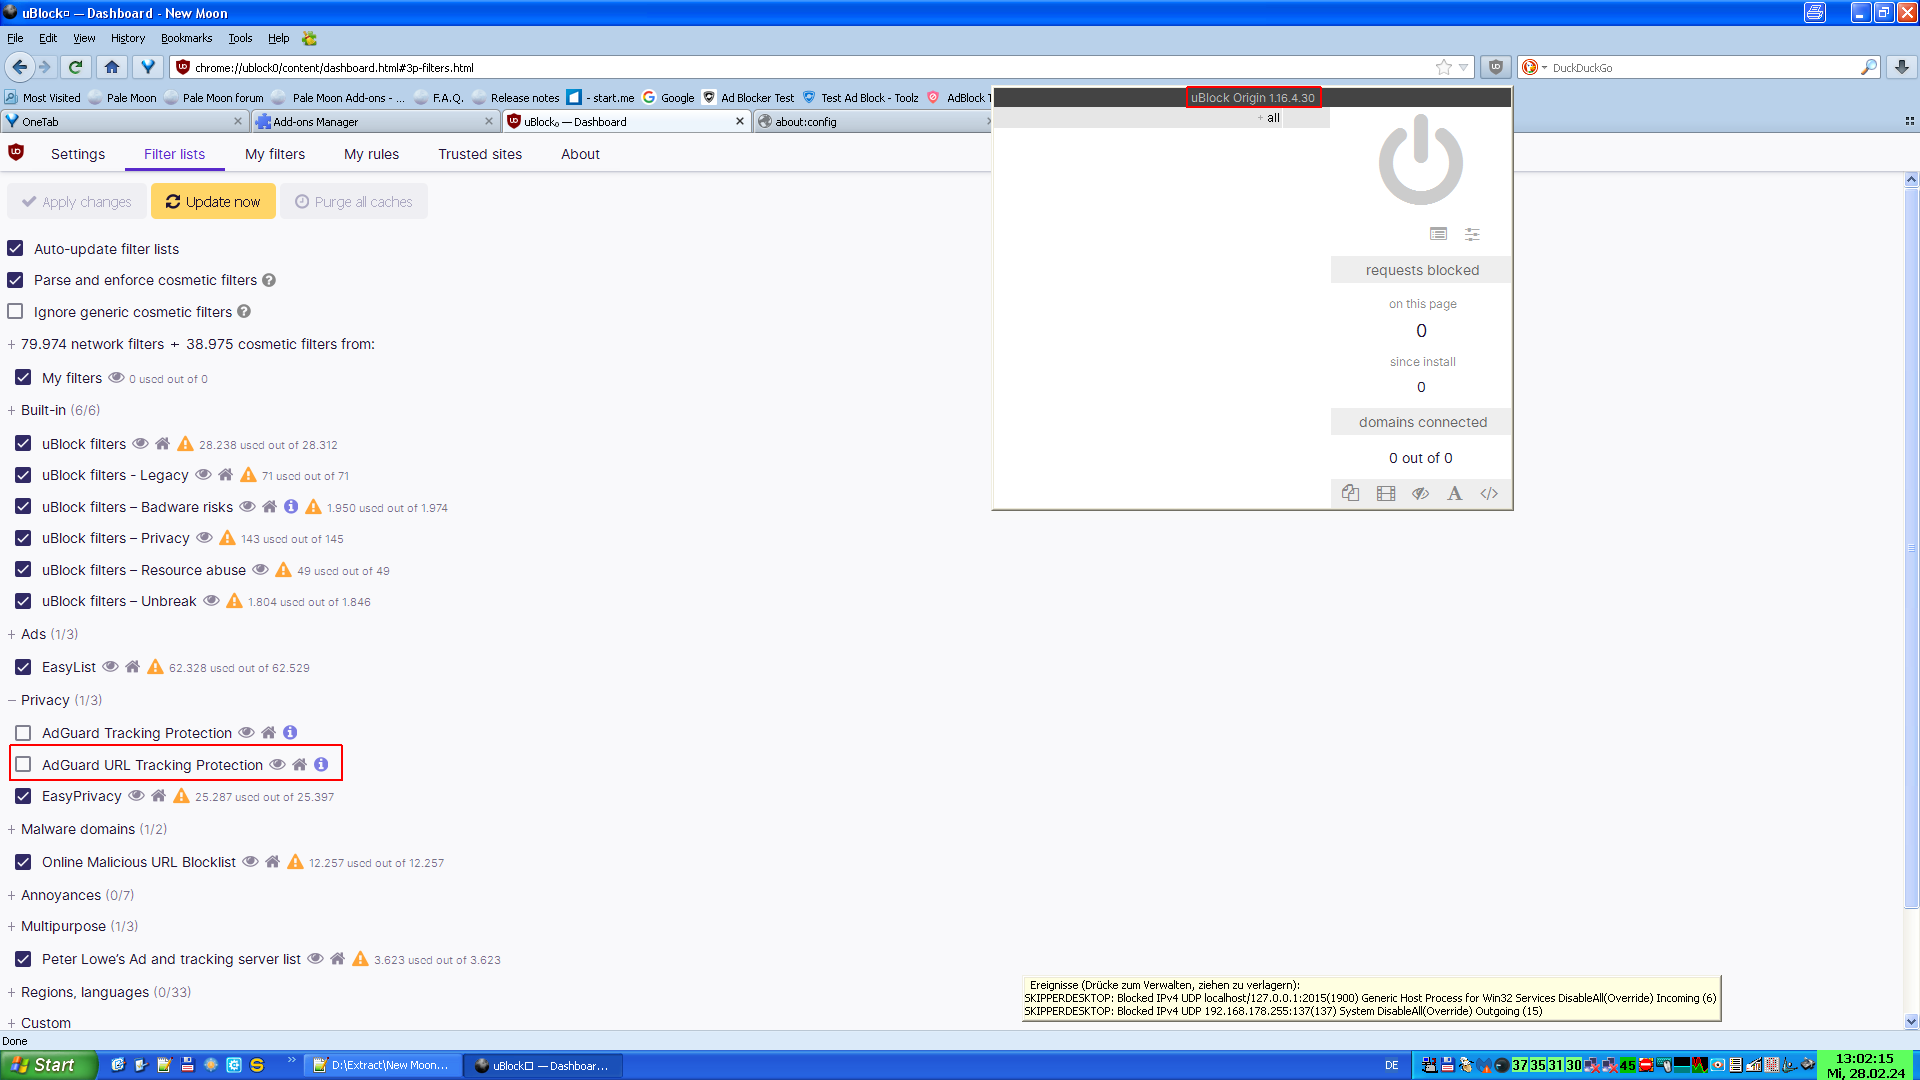
Task: Toggle remote fonts 'A' icon in popup
Action: [x=1455, y=493]
